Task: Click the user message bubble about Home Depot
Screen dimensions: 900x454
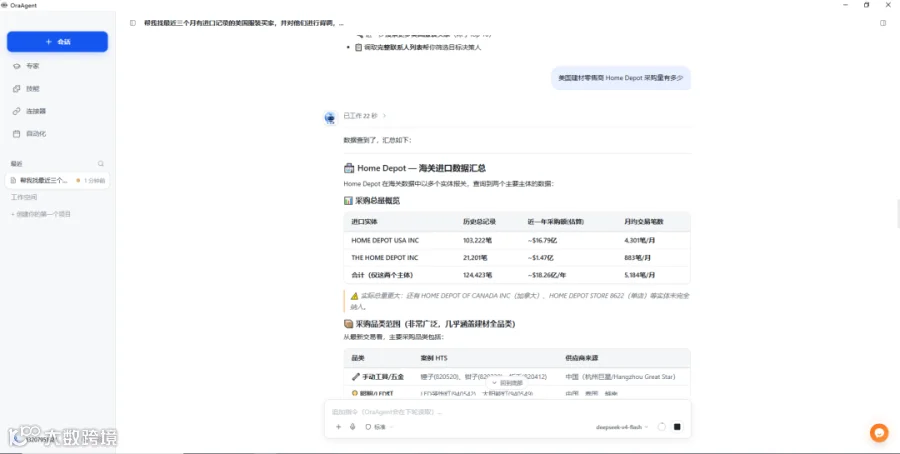Action: (x=620, y=78)
